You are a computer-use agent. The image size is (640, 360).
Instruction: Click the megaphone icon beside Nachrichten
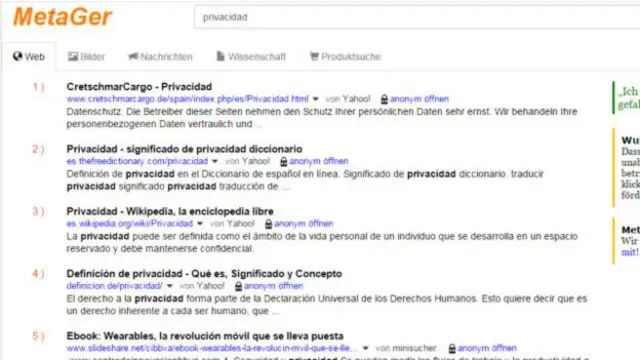(133, 56)
